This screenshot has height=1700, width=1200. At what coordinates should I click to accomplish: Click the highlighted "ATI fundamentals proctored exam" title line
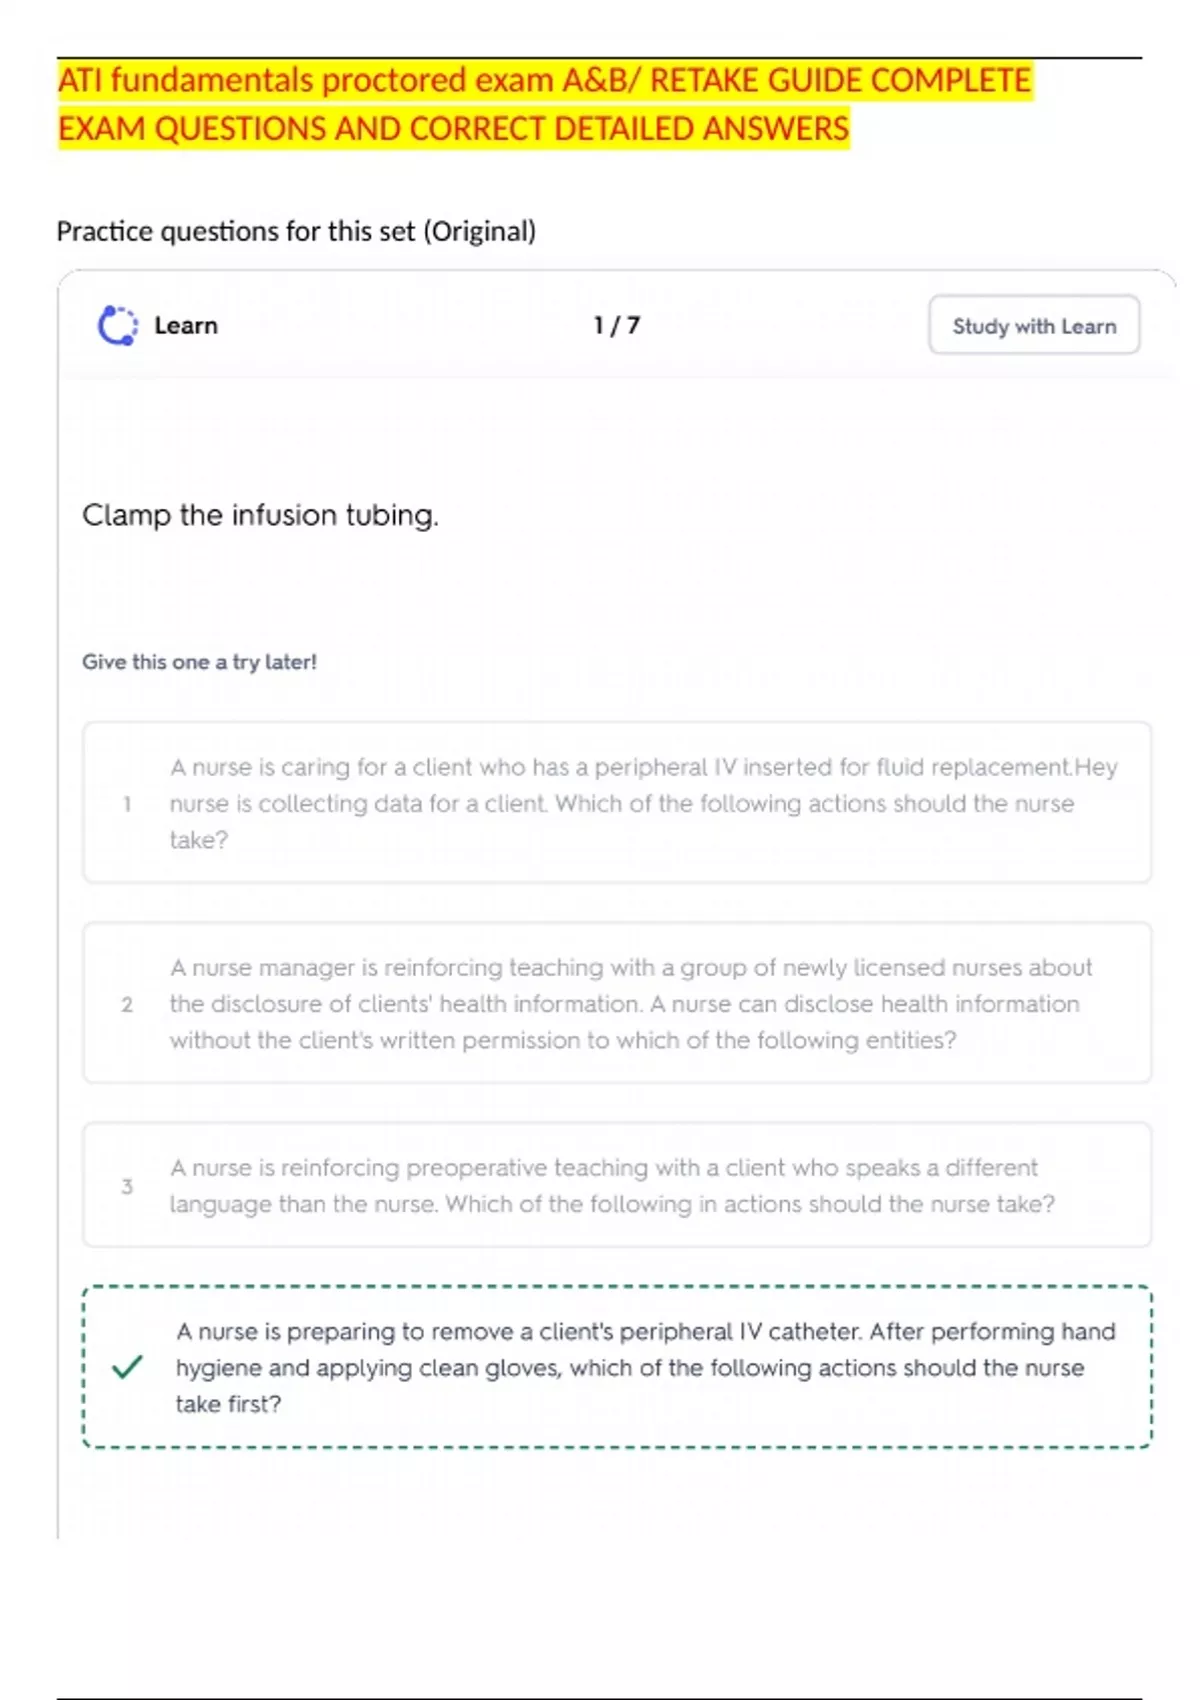544,80
